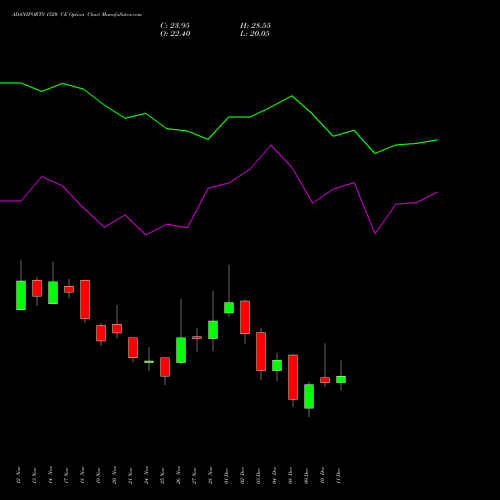500x500 pixels.
Task: Select the 27 Nov date label
Action: point(194,475)
